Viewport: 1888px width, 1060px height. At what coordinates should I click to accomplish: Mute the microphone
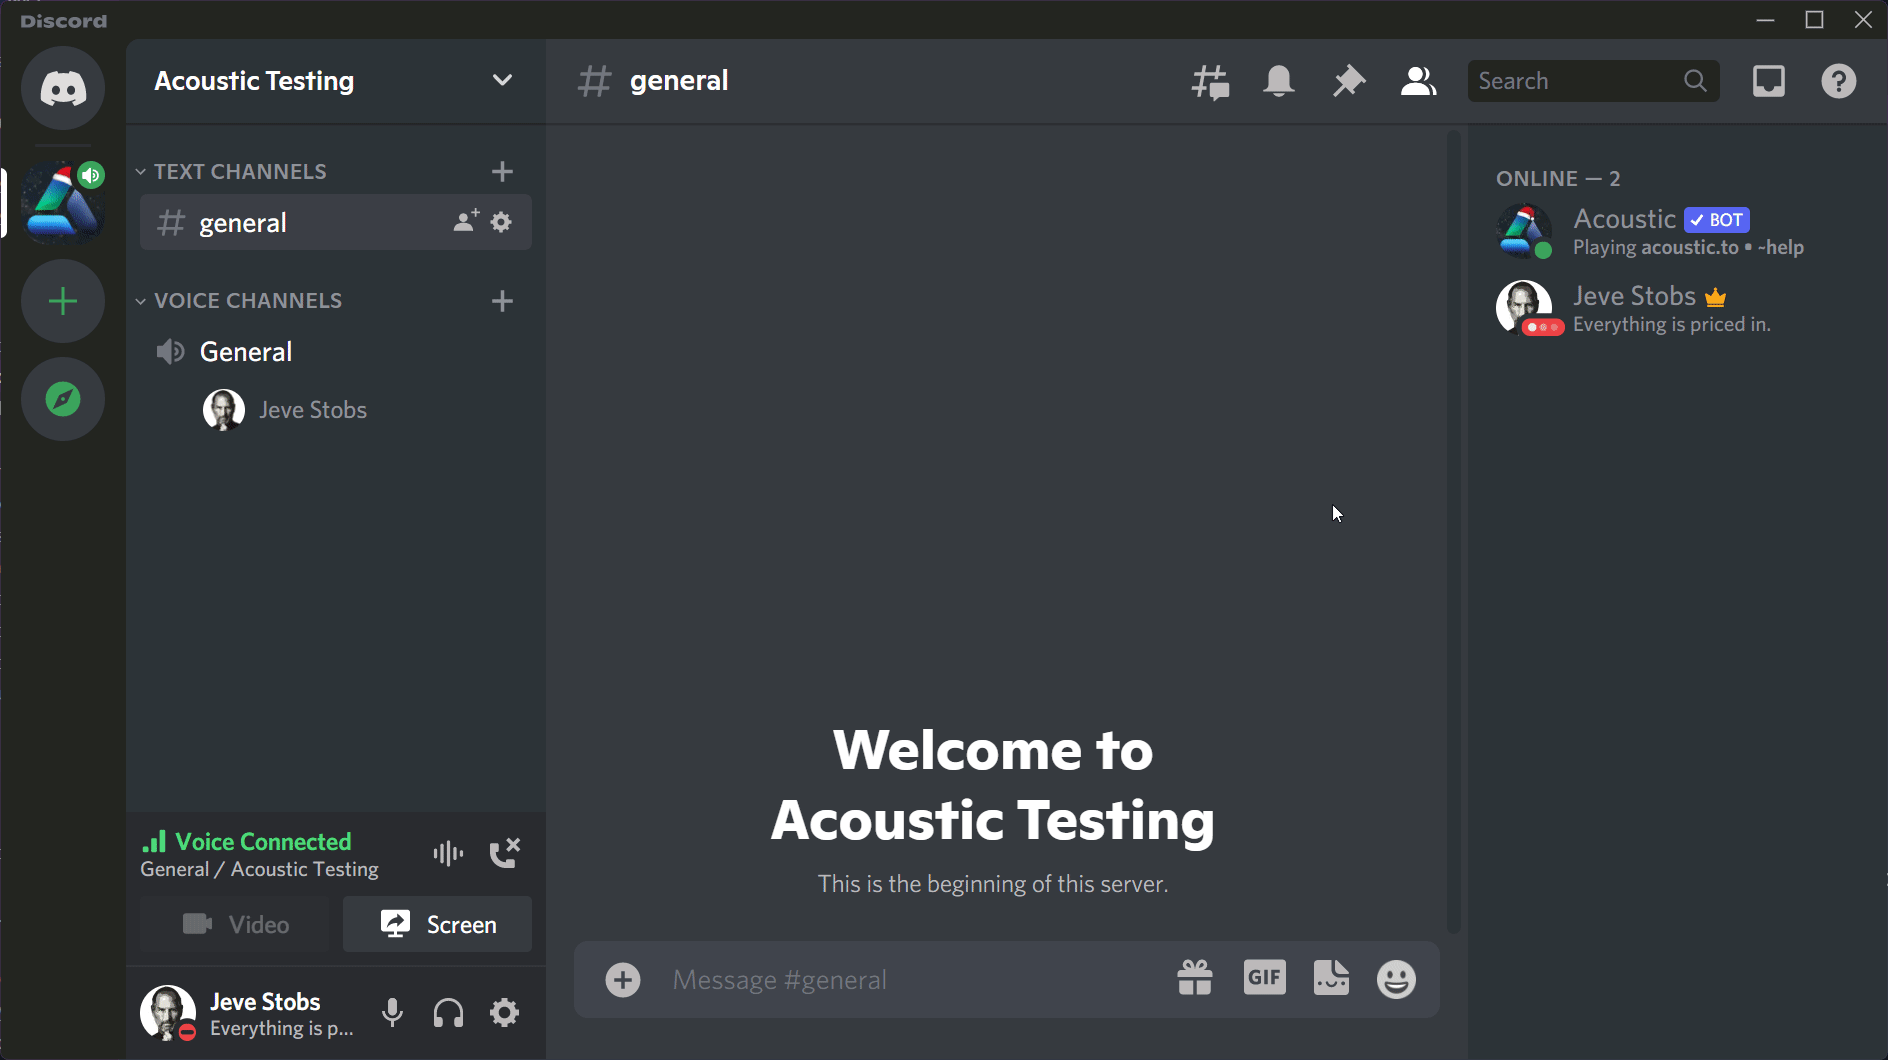(393, 1013)
